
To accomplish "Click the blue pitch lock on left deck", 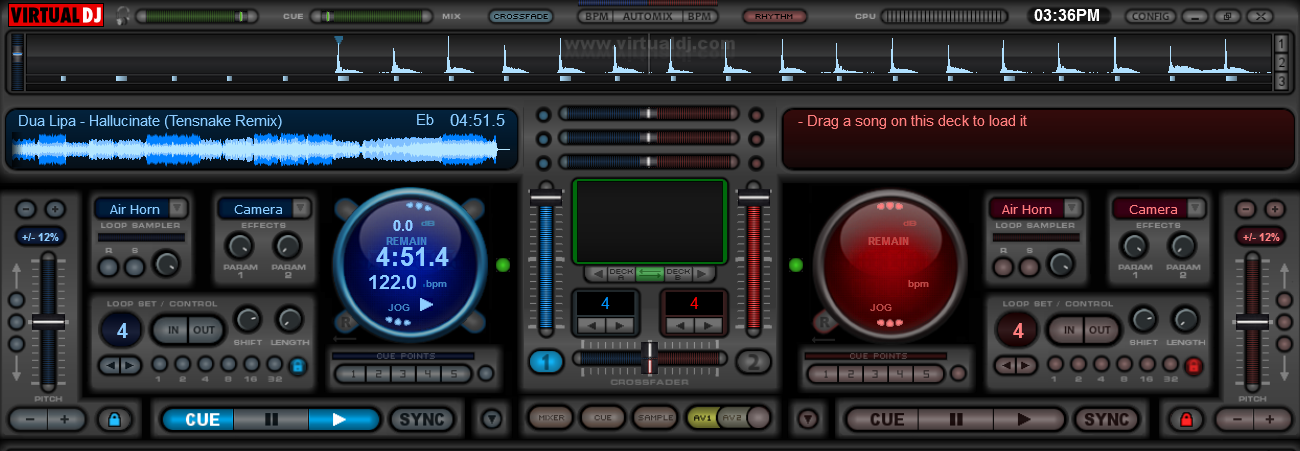I will 114,420.
